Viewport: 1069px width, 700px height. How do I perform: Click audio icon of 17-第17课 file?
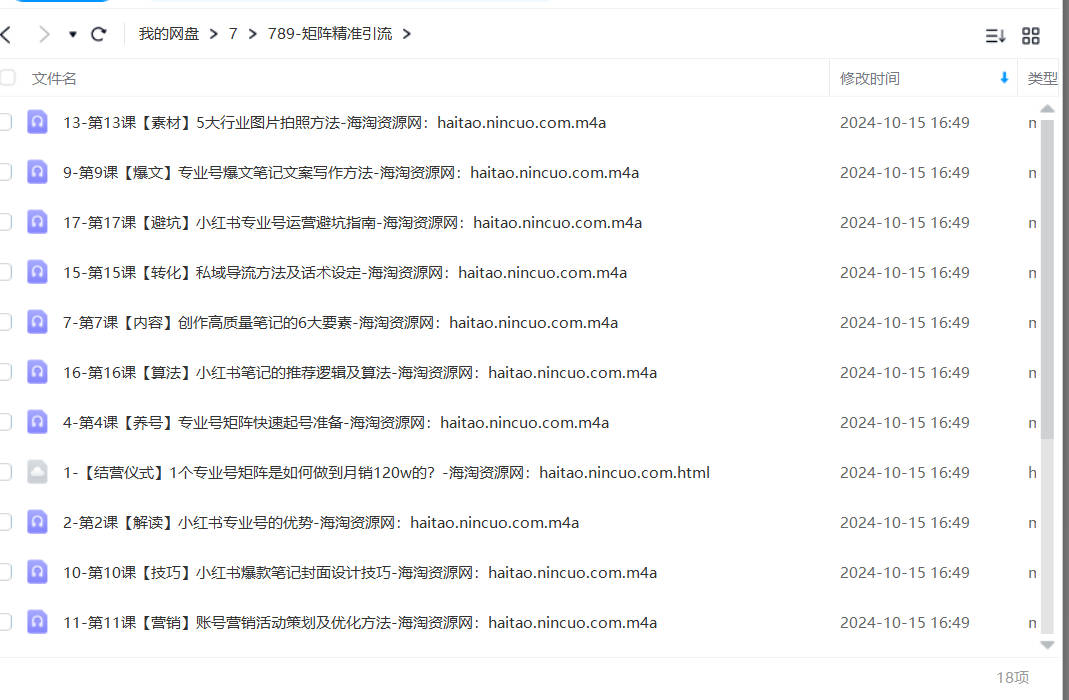pyautogui.click(x=37, y=222)
